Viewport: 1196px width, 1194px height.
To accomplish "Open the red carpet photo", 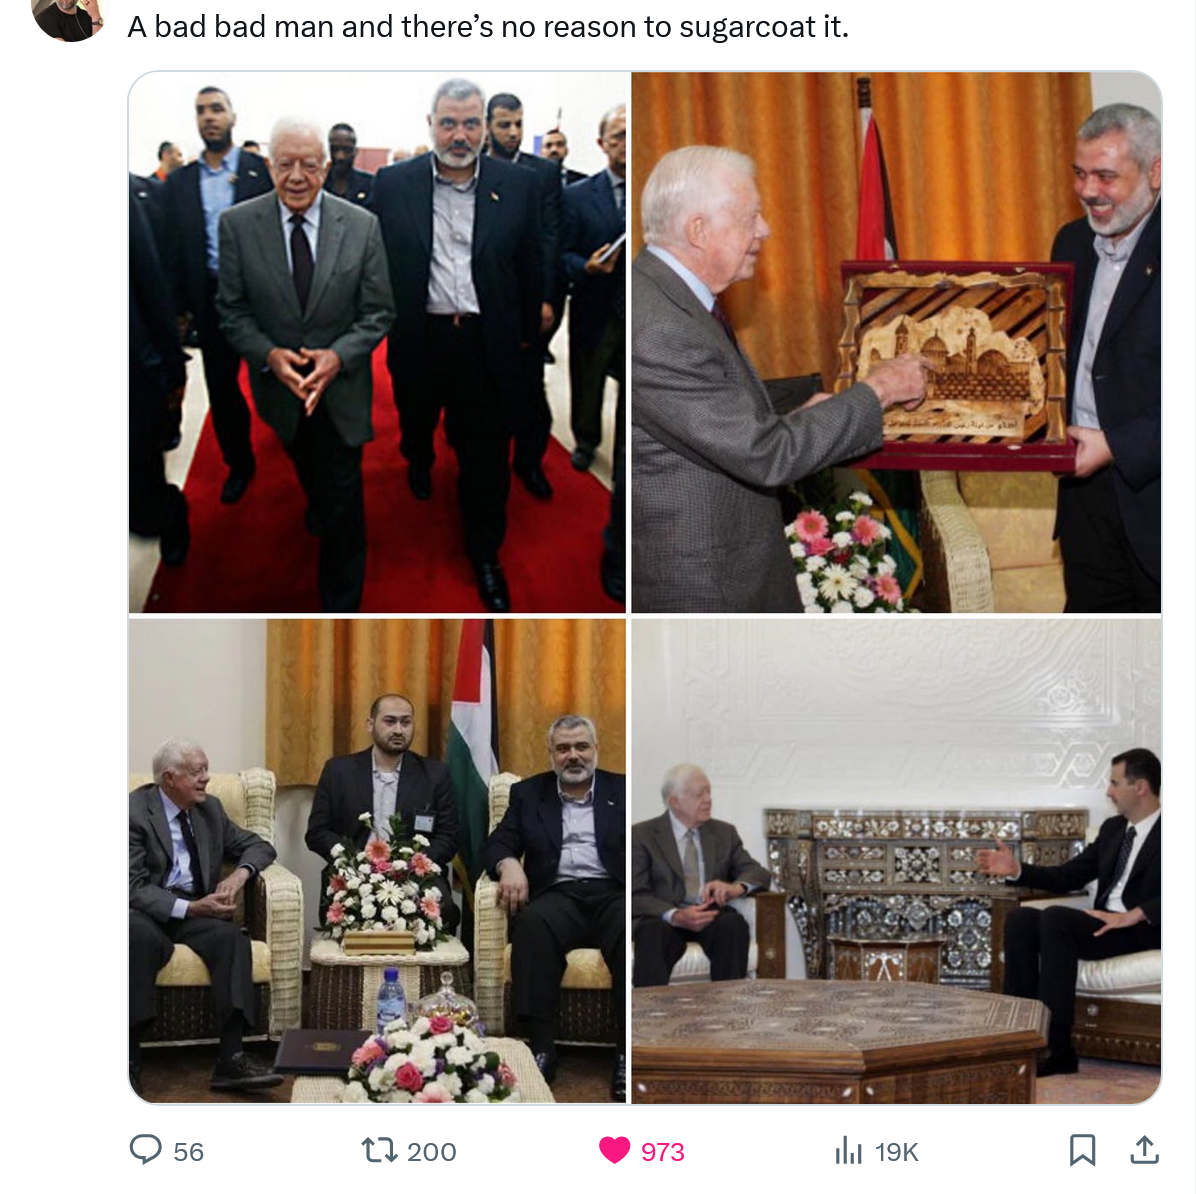I will (378, 343).
